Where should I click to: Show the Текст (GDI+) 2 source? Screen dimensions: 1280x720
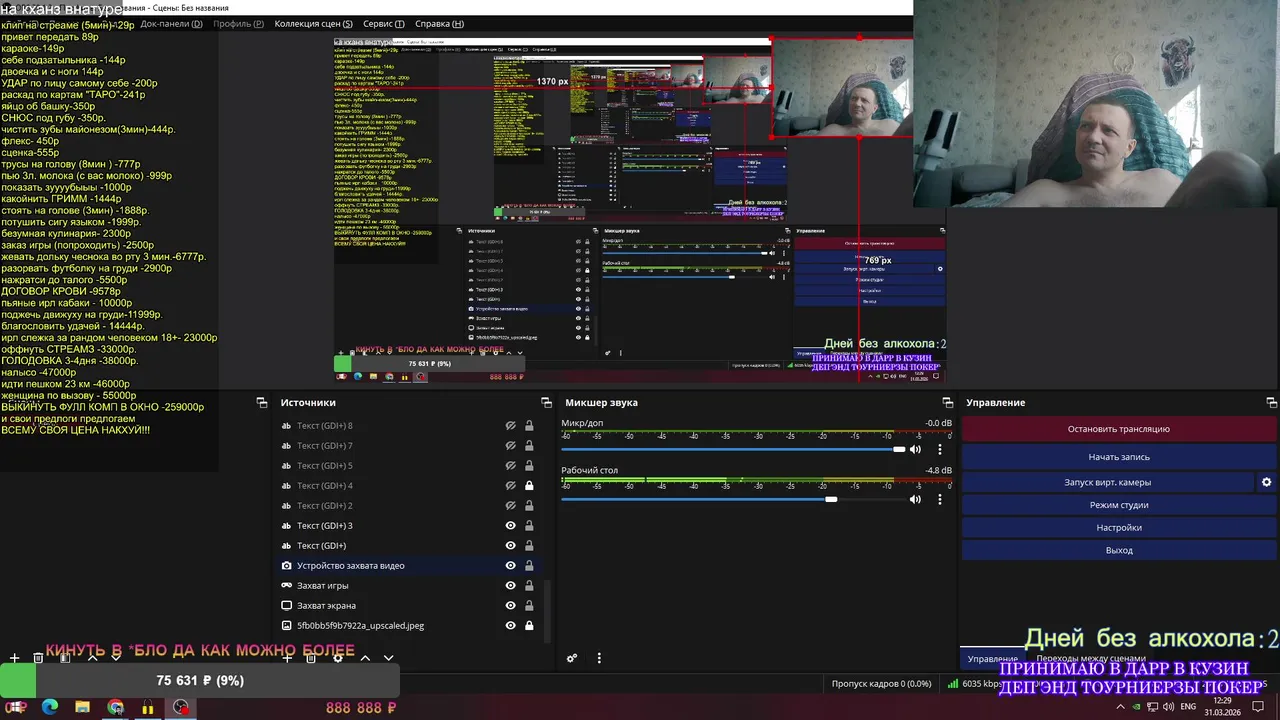click(x=510, y=506)
